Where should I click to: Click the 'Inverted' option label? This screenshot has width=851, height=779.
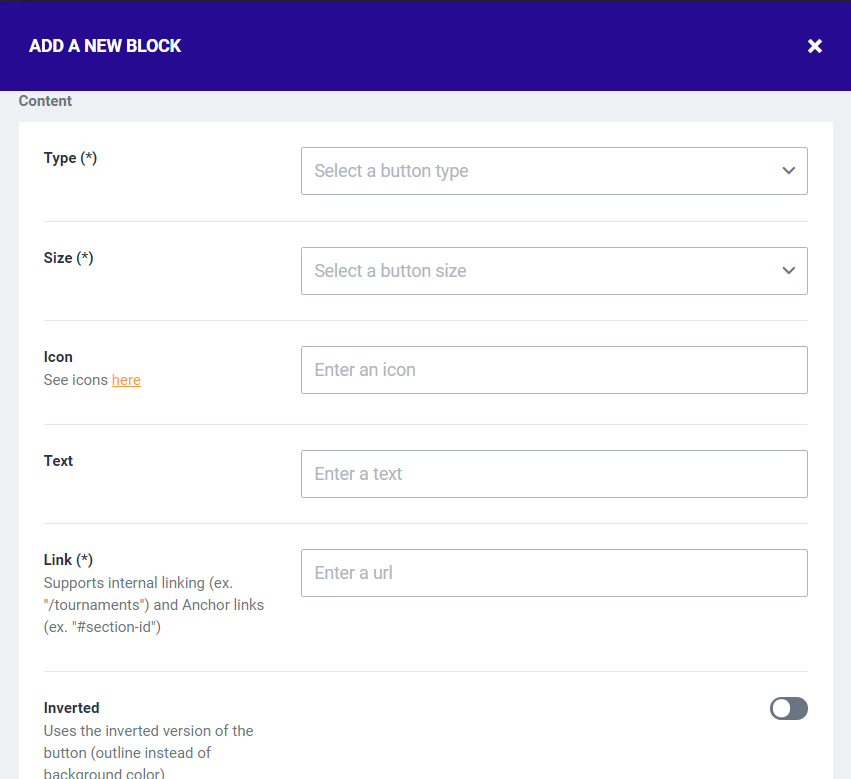coord(71,708)
